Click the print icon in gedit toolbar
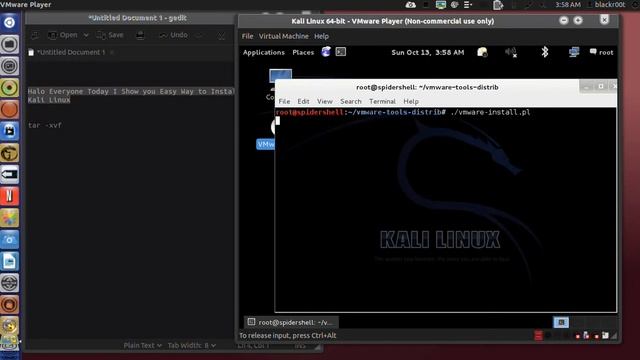 (x=140, y=35)
